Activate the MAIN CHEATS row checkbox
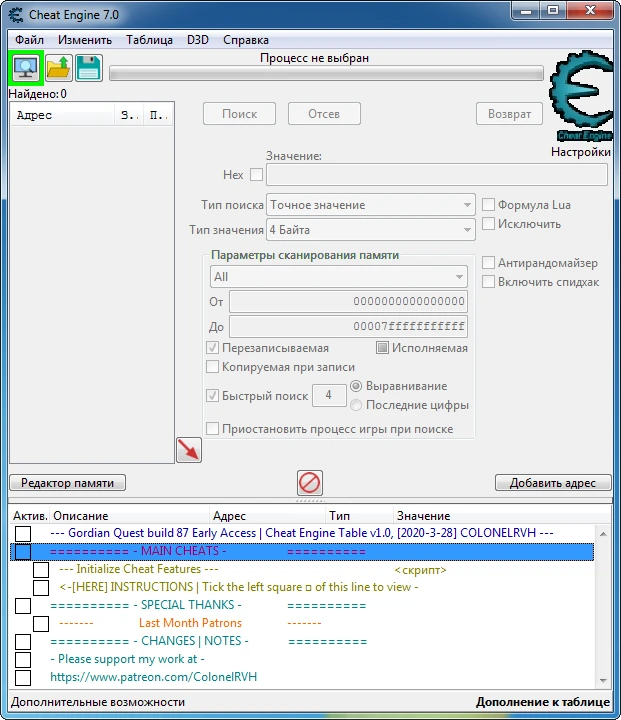Image resolution: width=621 pixels, height=720 pixels. click(23, 551)
